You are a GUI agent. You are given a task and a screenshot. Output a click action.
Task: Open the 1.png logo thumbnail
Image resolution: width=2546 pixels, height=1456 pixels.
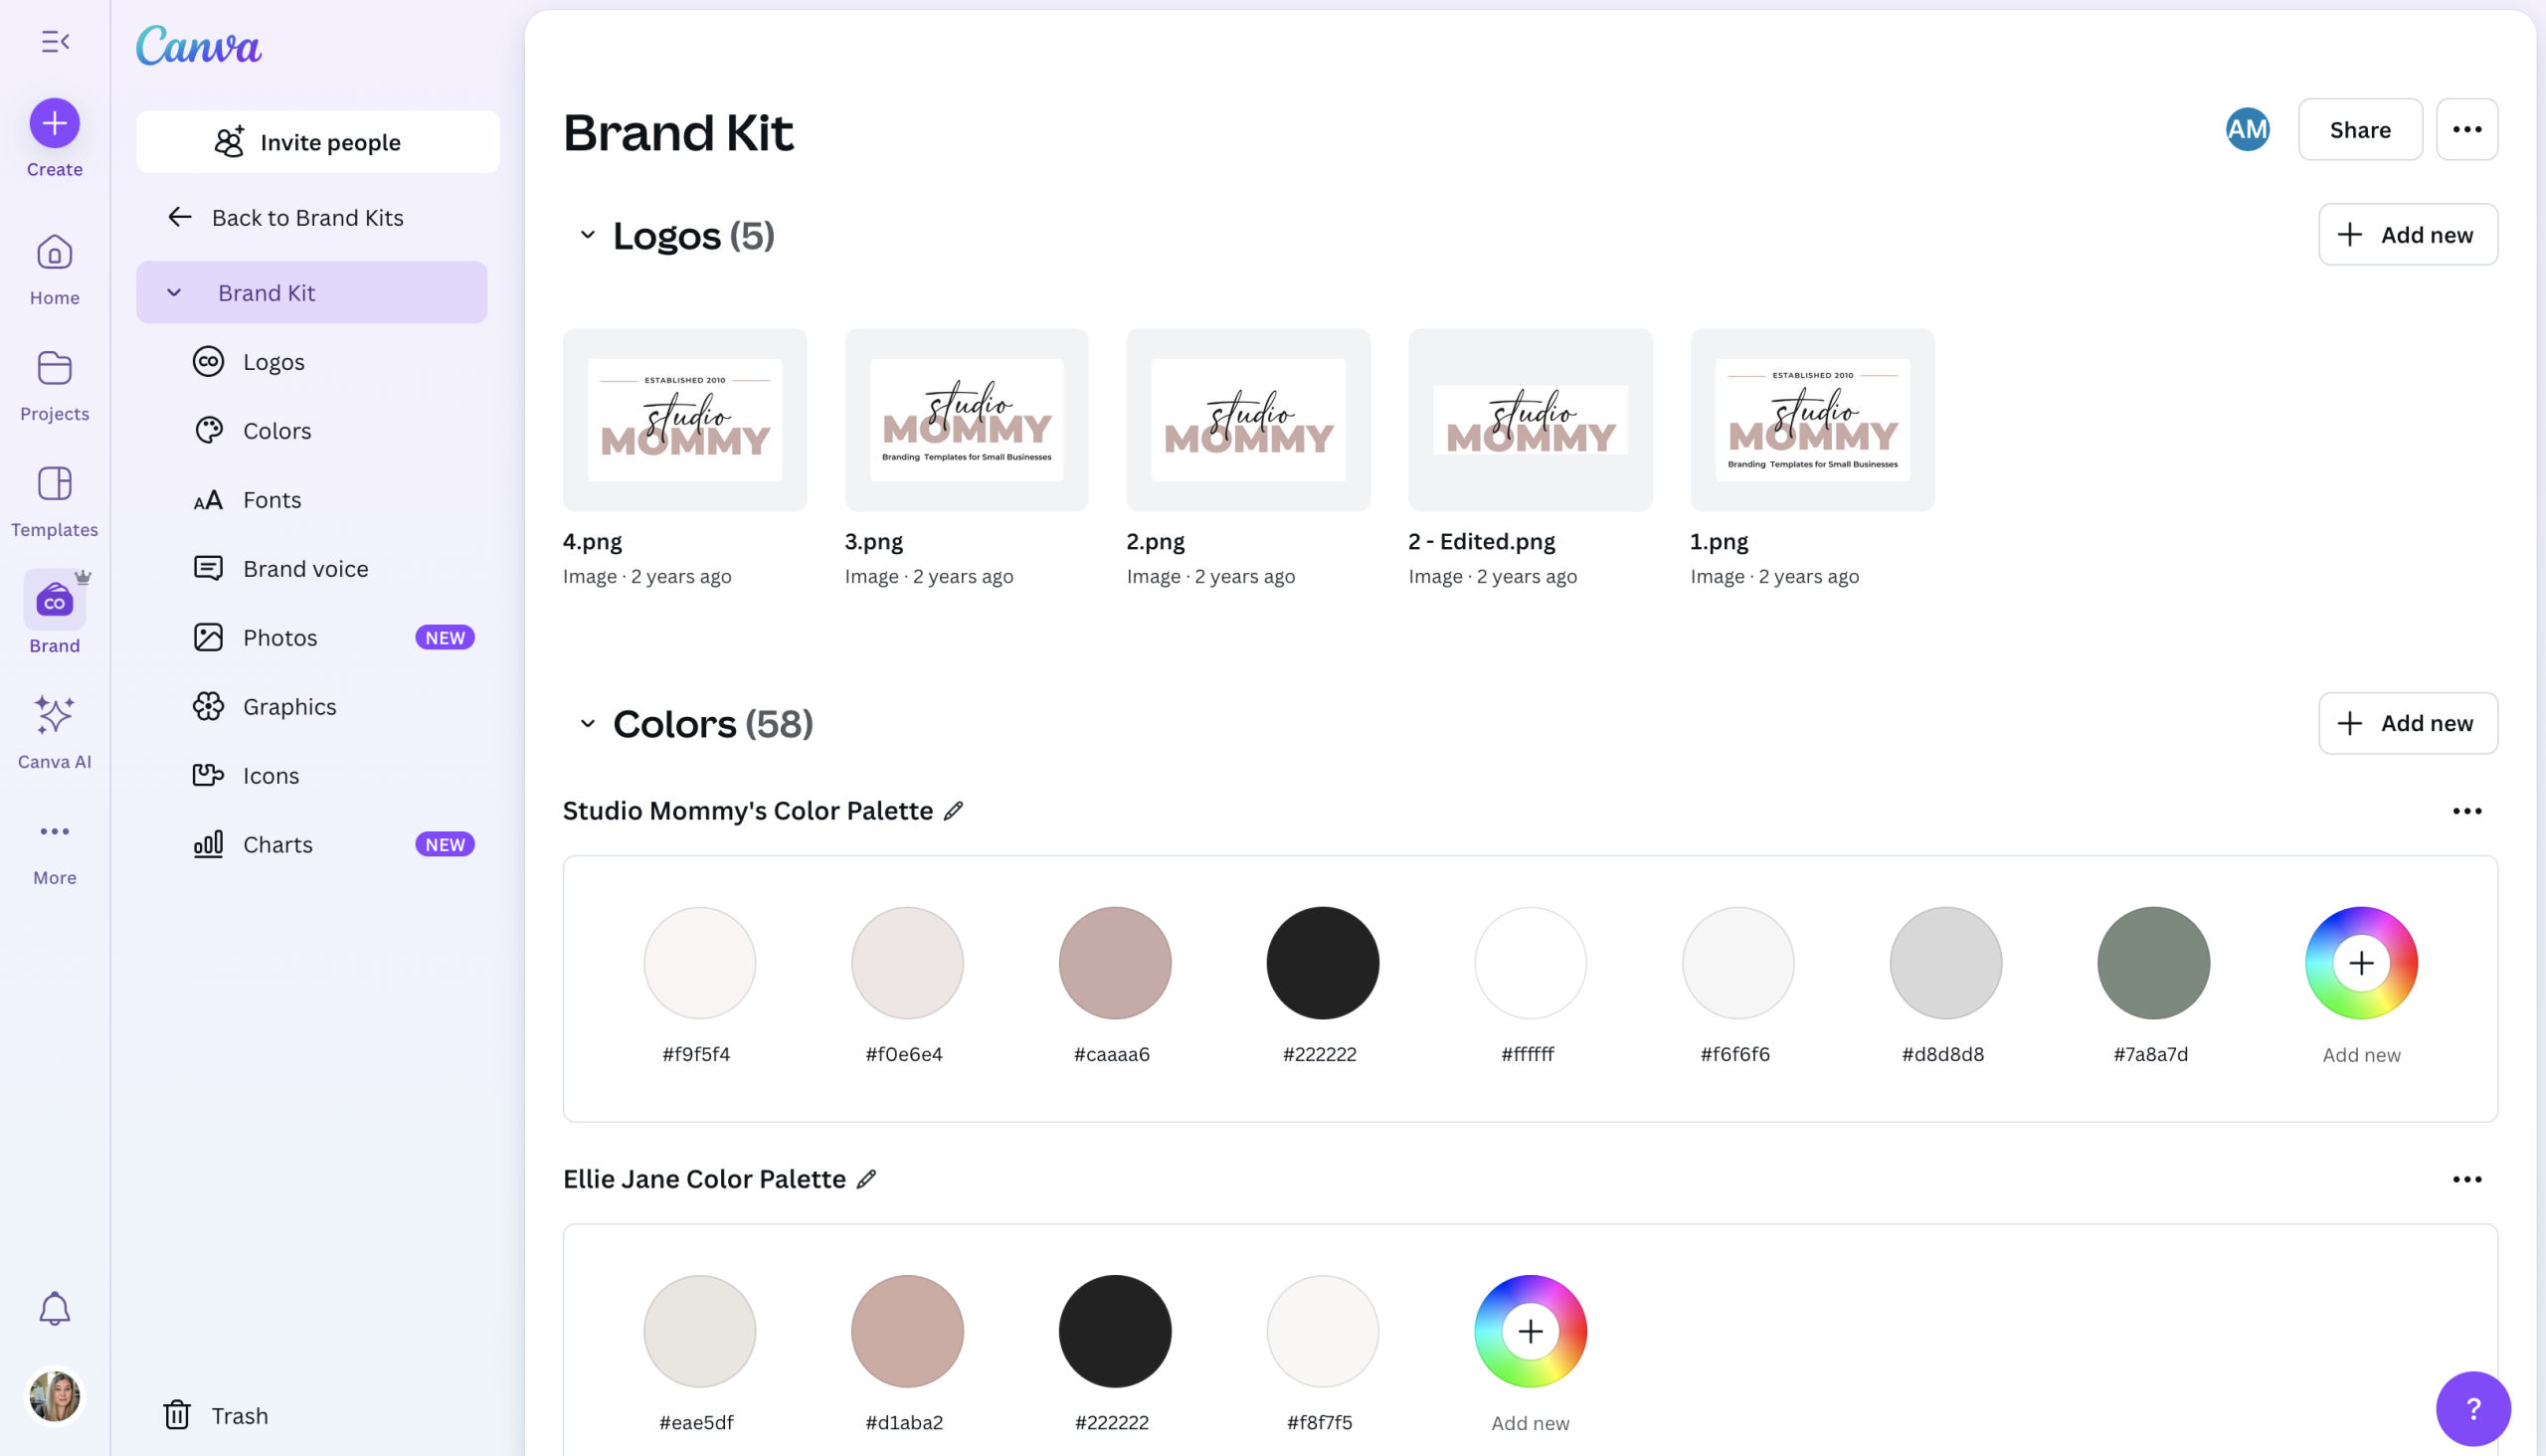click(x=1812, y=420)
